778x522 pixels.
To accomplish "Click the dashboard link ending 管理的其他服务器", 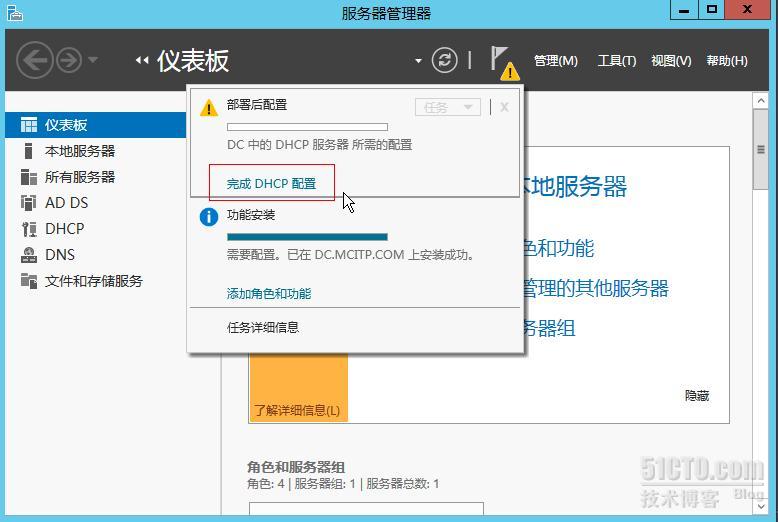I will 596,288.
